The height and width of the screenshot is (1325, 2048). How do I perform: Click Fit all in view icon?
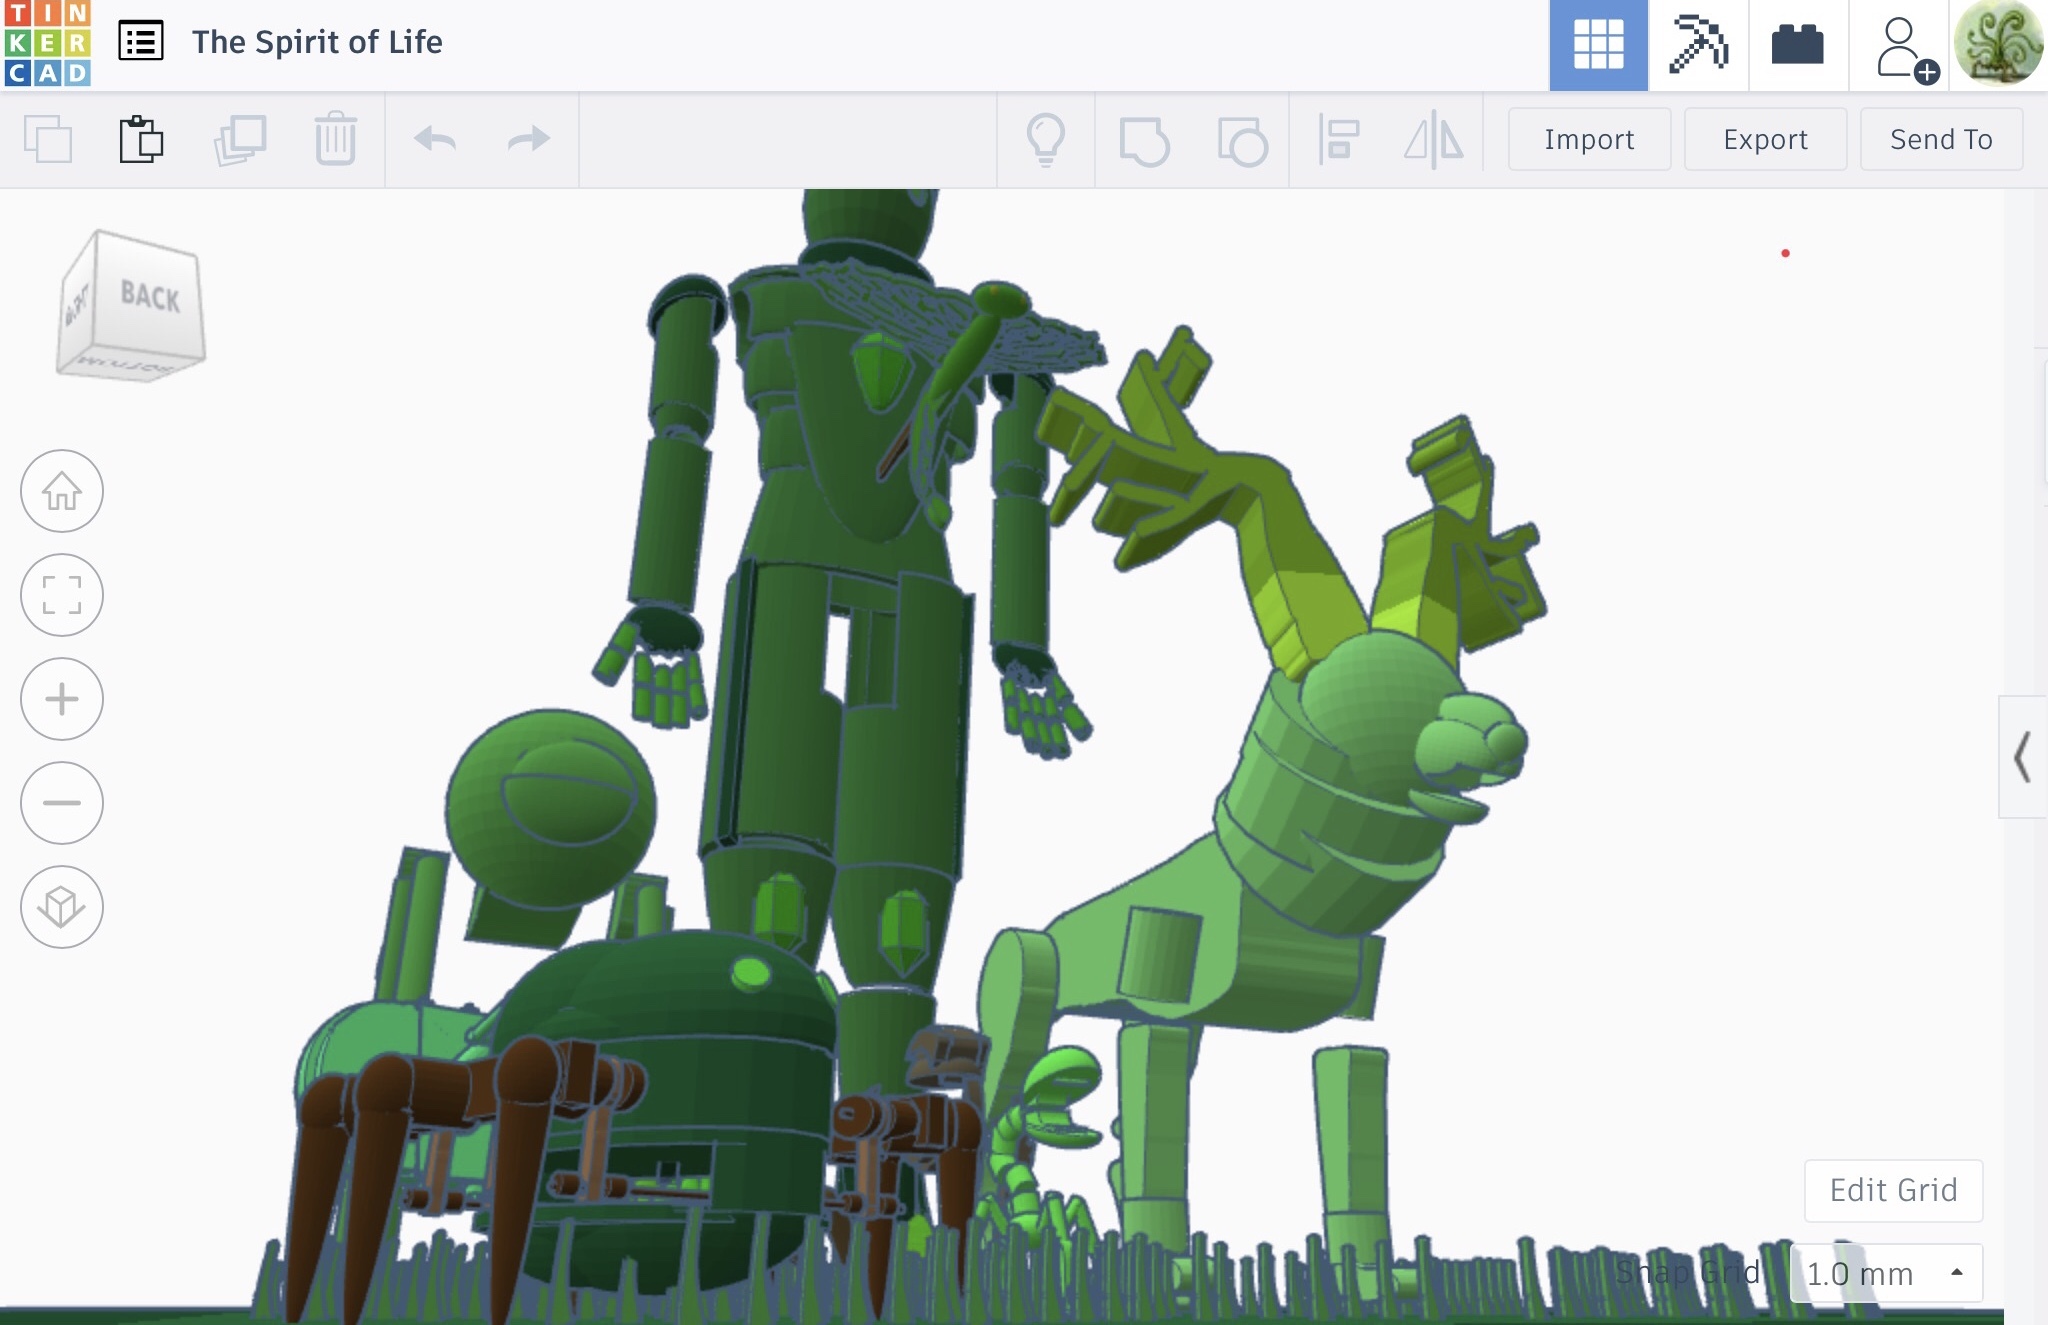62,595
